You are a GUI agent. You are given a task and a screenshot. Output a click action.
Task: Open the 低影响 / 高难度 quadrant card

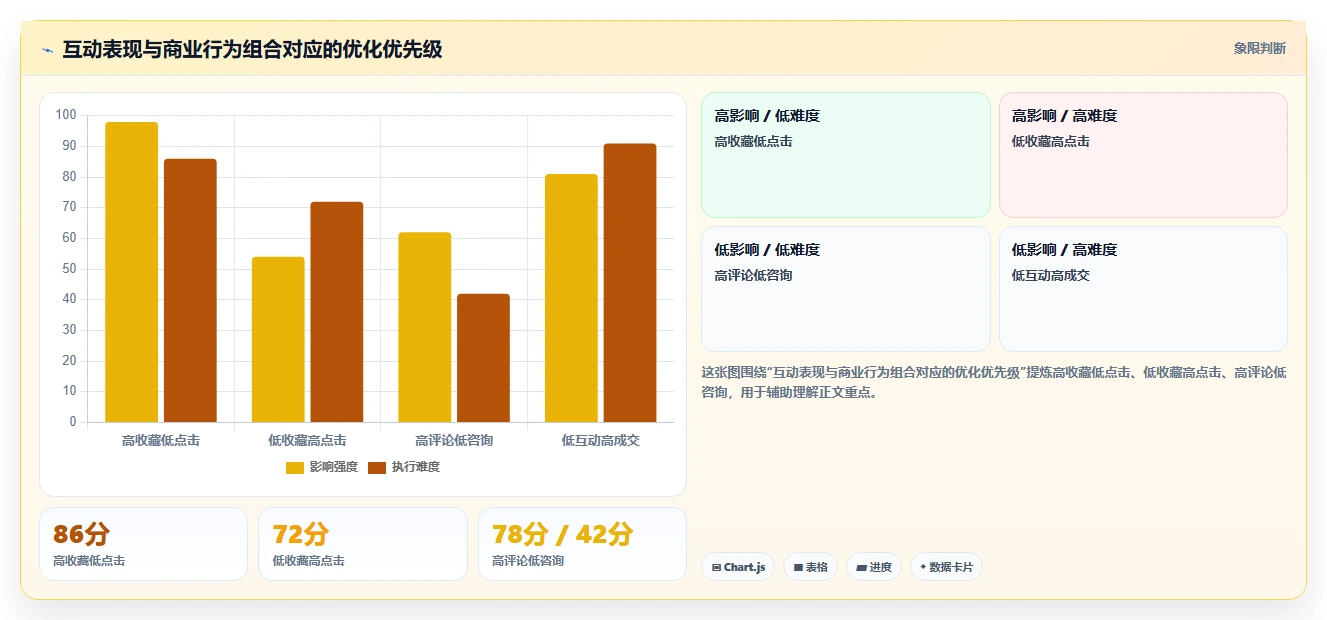pos(1143,289)
